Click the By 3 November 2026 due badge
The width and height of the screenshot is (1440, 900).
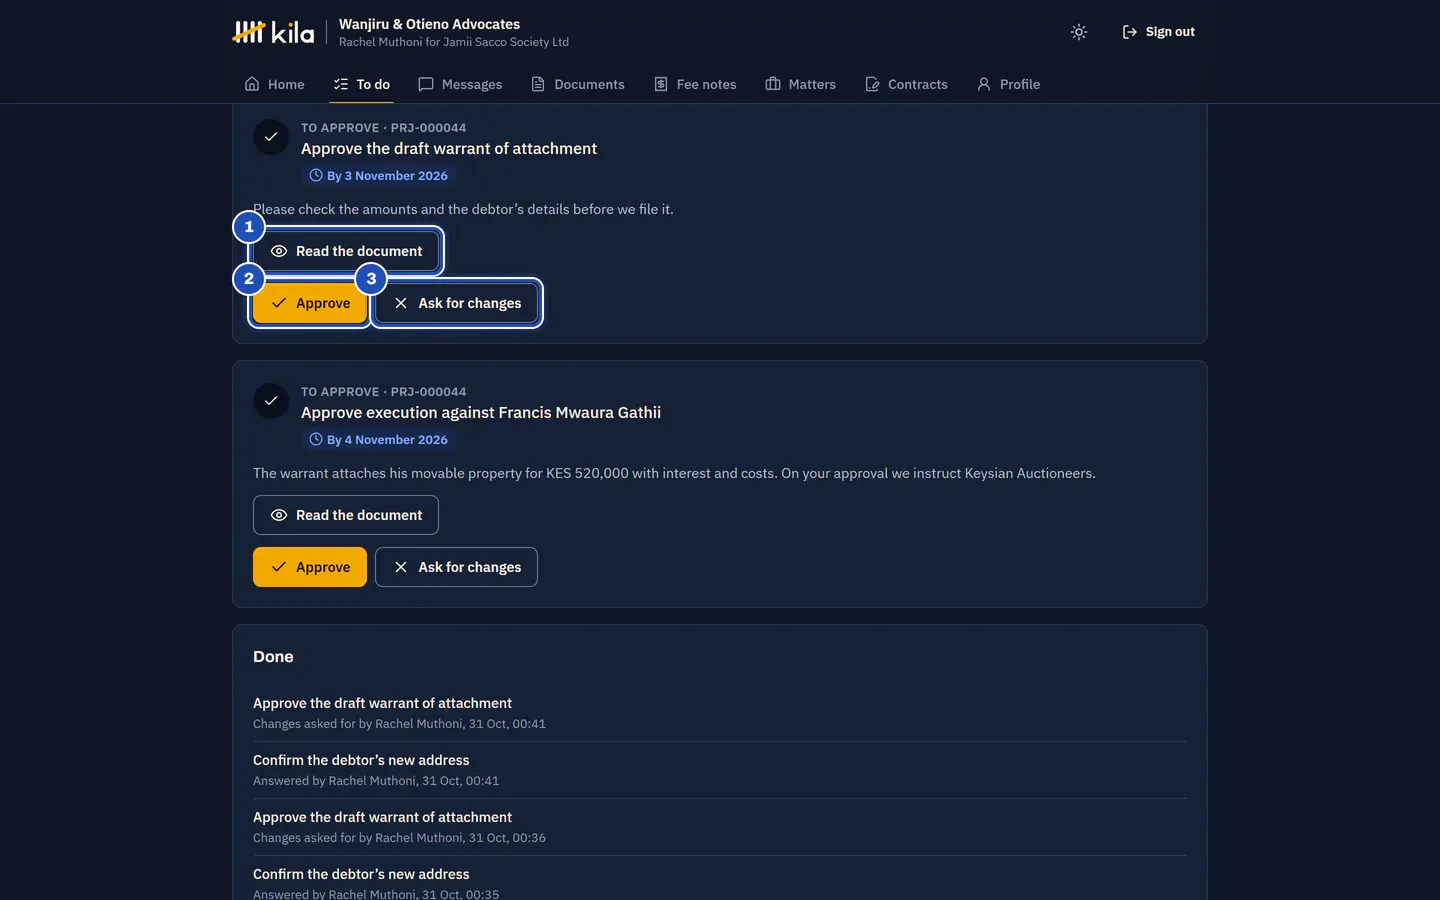pyautogui.click(x=379, y=175)
